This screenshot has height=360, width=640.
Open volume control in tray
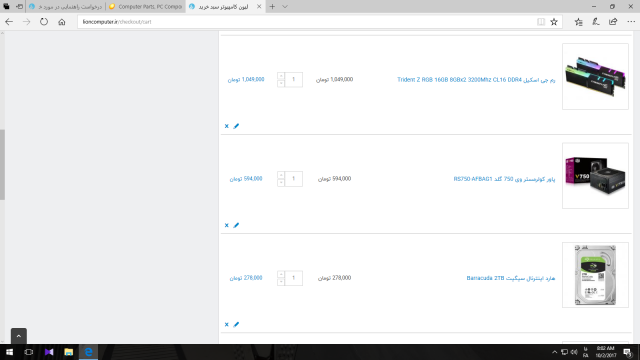point(574,352)
